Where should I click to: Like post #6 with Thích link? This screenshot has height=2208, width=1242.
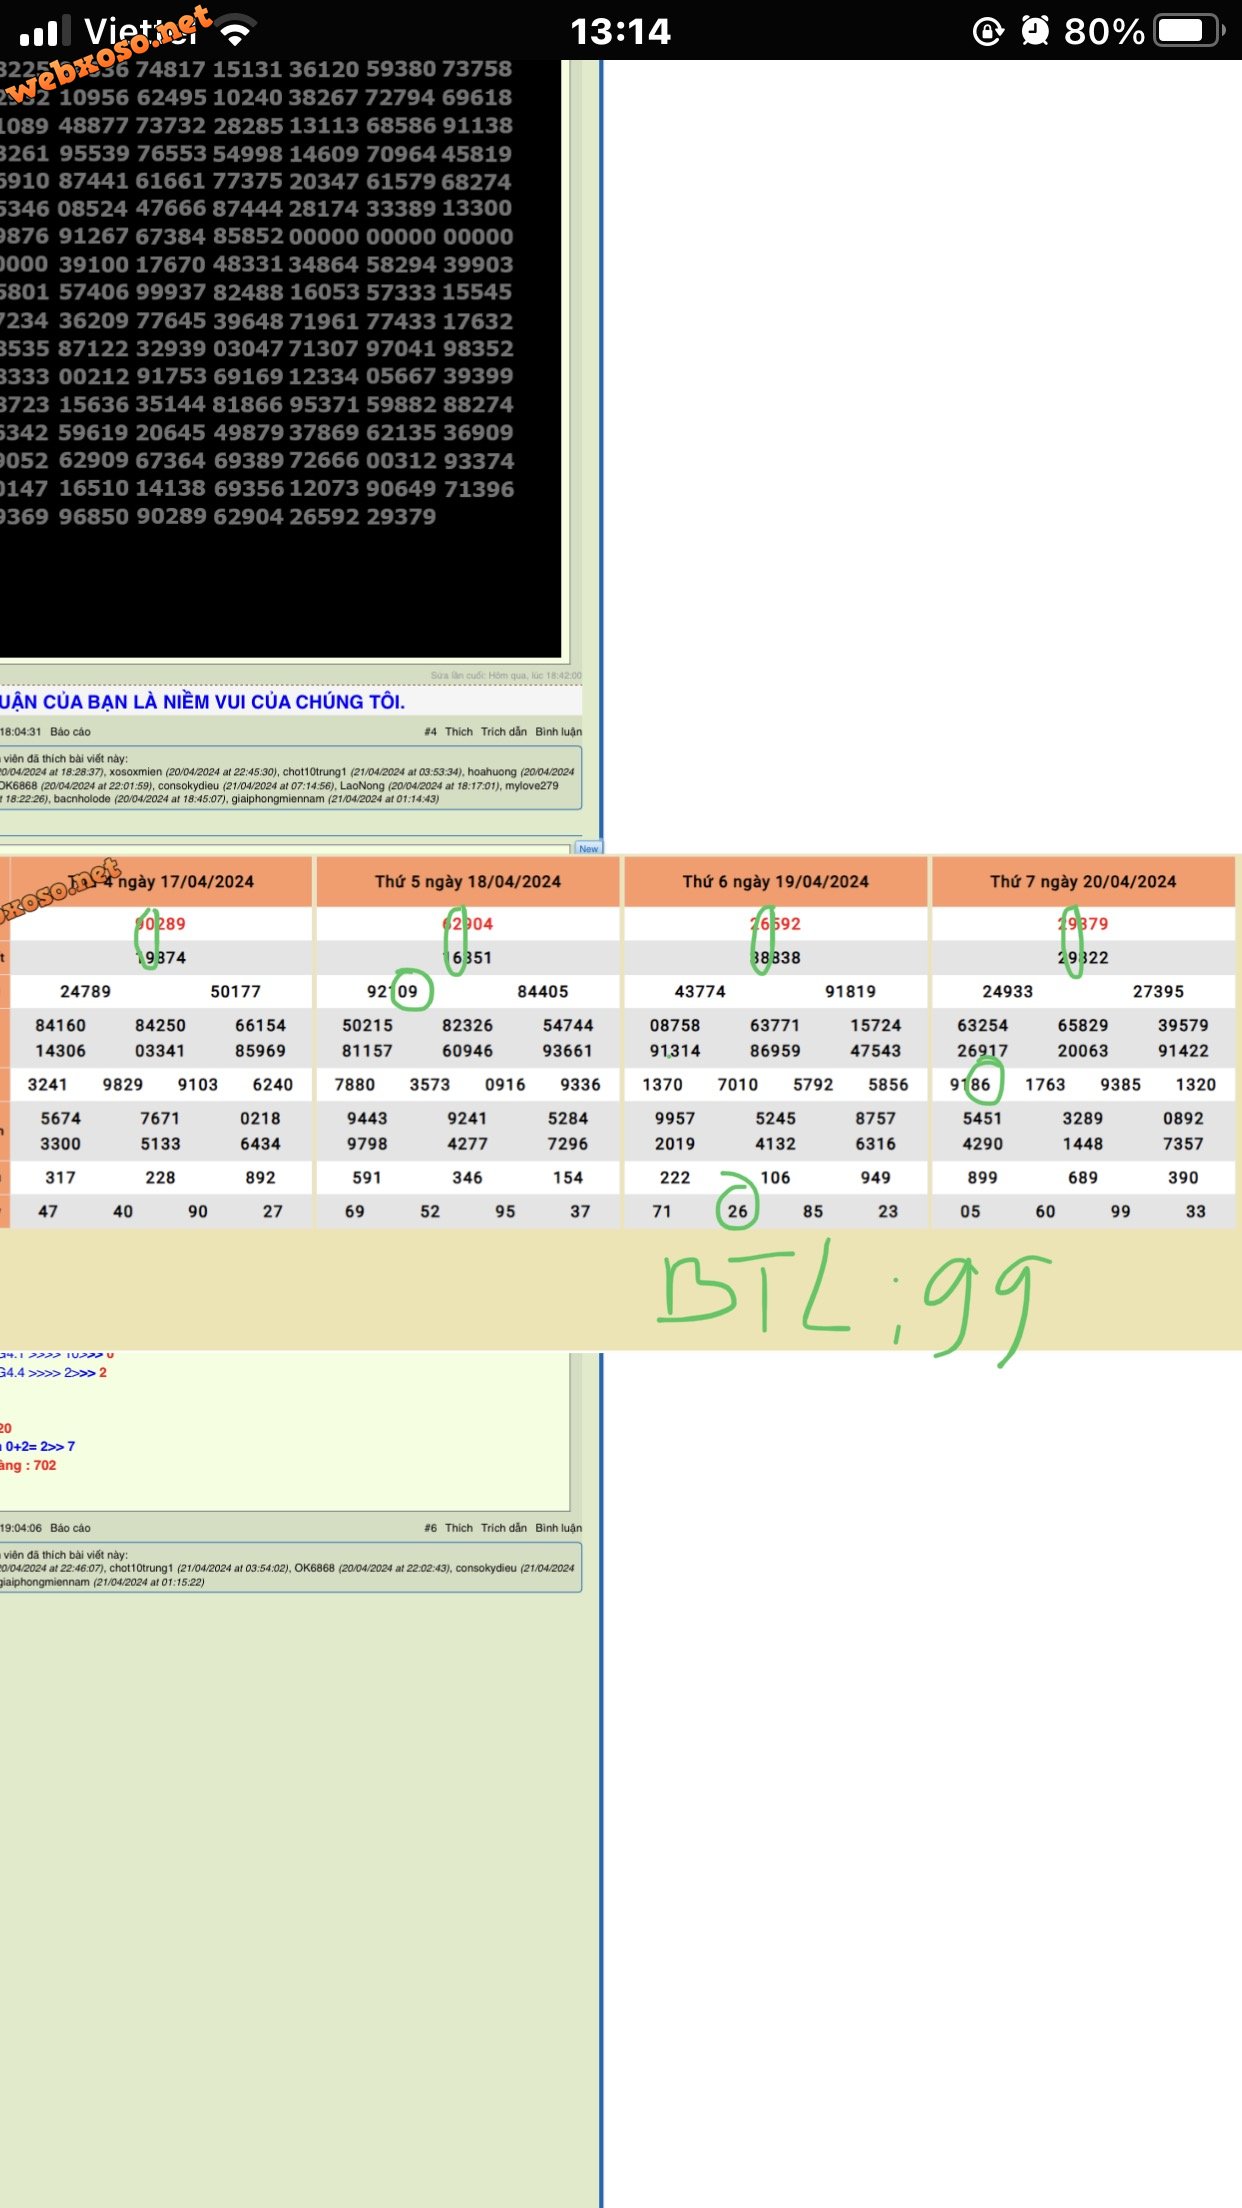(x=459, y=1528)
